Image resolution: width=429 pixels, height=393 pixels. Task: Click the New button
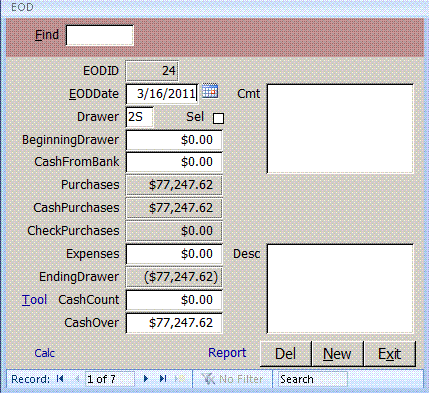pos(337,354)
